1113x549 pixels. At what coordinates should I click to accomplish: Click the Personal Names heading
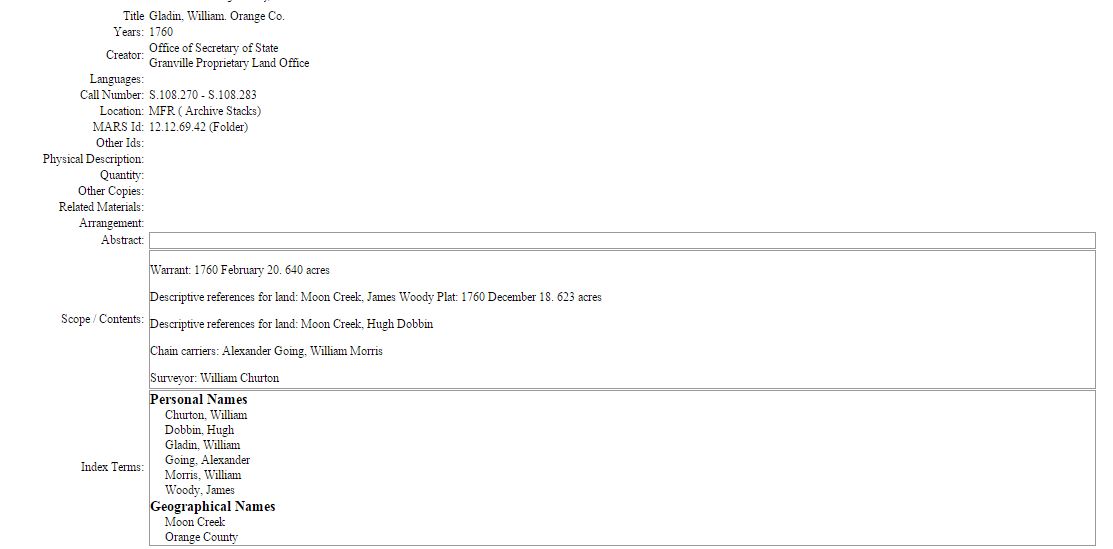198,400
